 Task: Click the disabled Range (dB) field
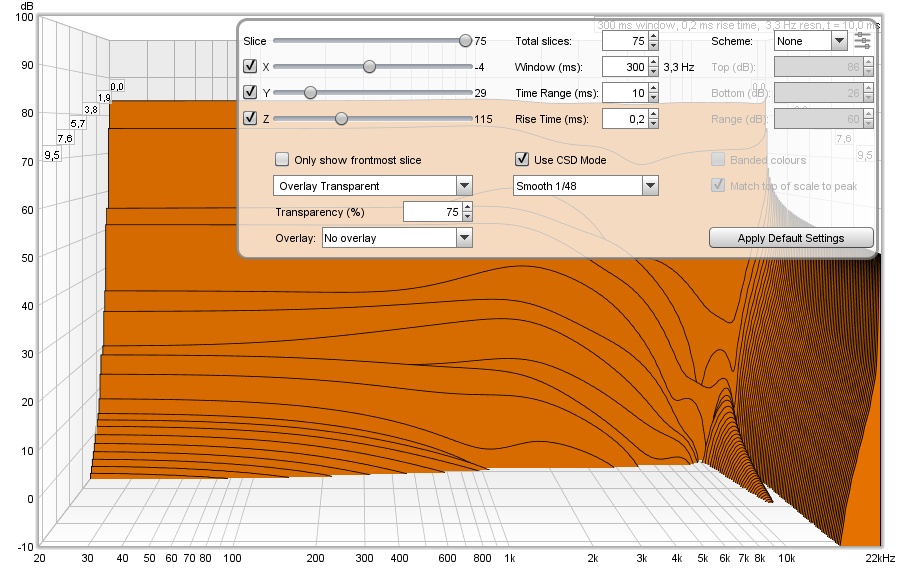click(818, 119)
